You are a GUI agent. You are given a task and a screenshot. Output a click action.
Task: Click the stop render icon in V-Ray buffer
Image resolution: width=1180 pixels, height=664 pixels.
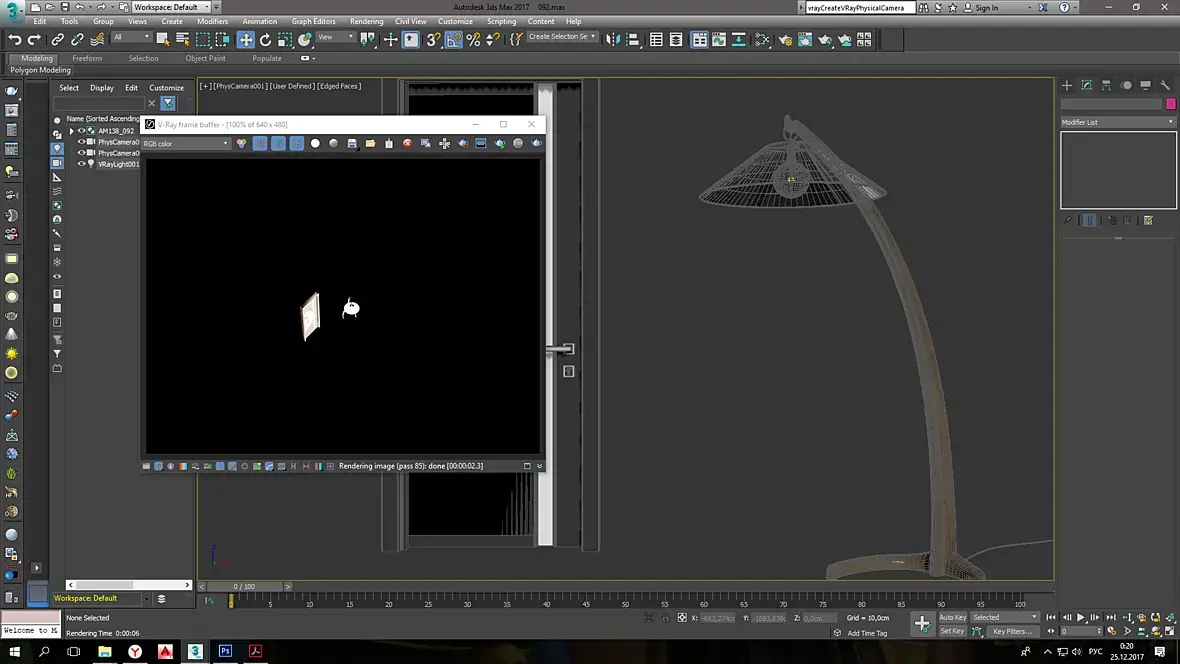[407, 144]
